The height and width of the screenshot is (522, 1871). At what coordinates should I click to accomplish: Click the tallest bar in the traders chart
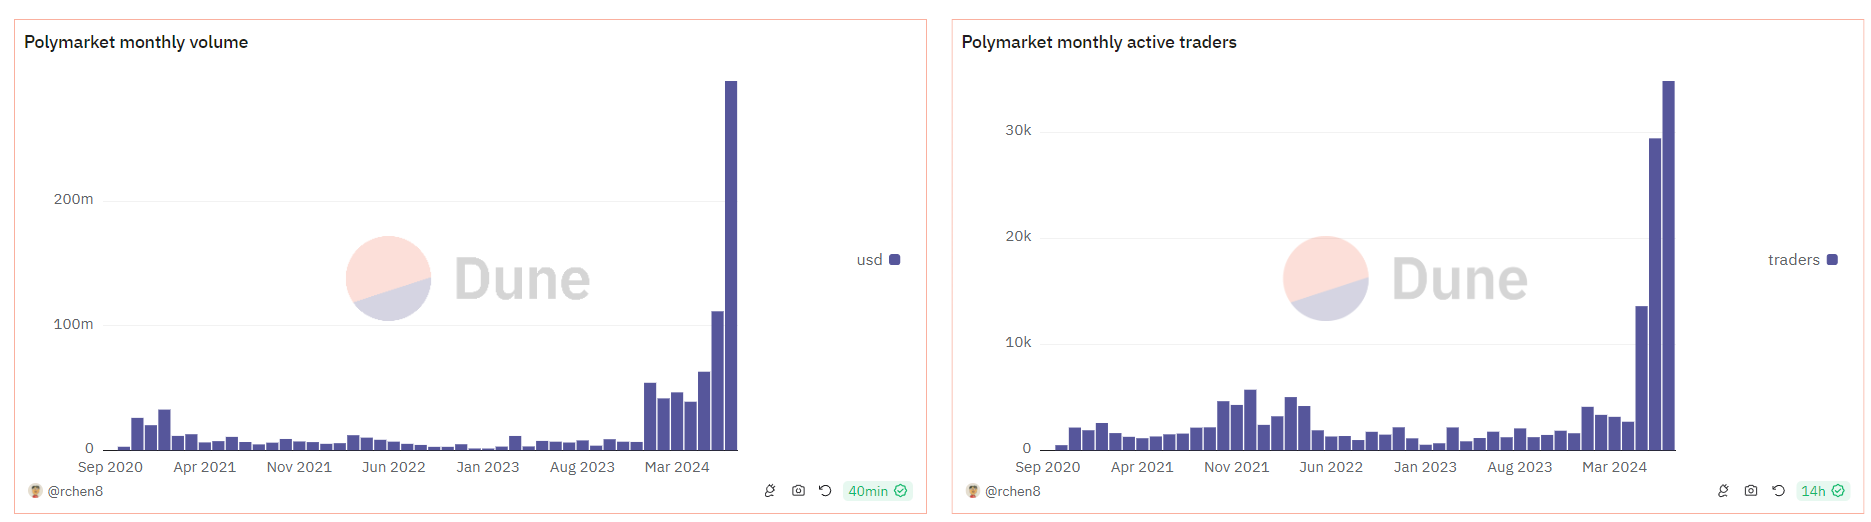(x=1669, y=265)
